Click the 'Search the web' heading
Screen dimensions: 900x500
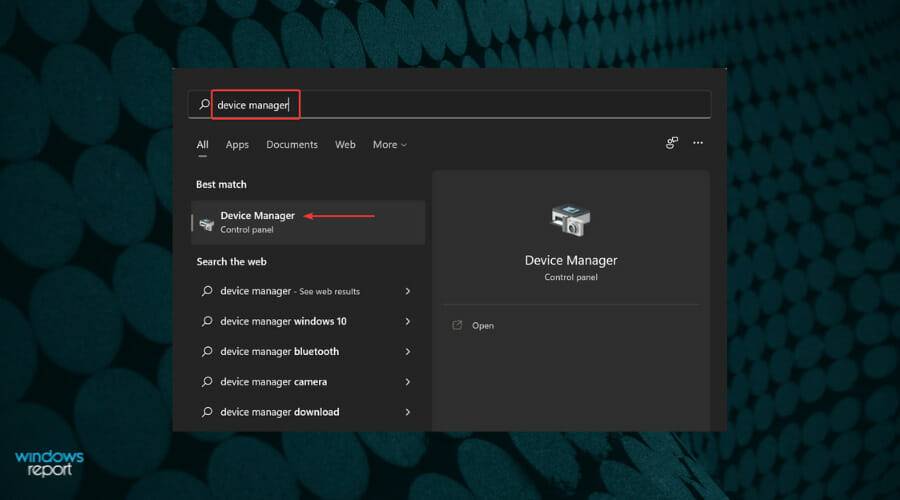click(231, 262)
